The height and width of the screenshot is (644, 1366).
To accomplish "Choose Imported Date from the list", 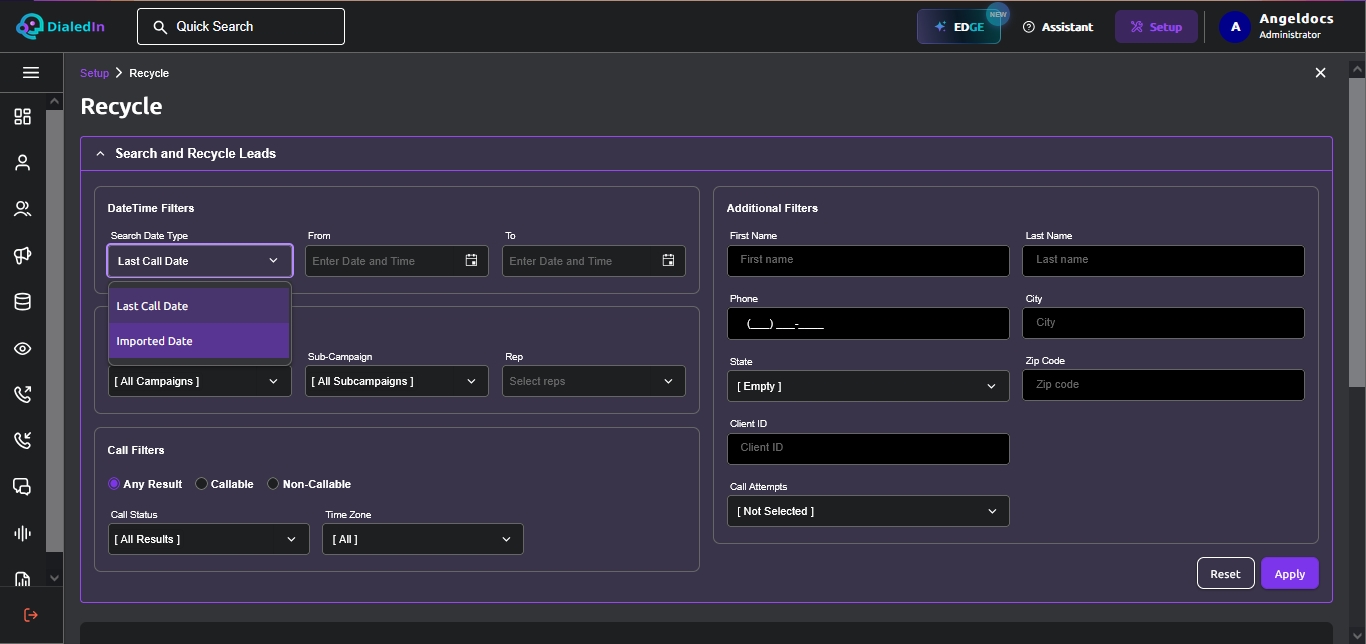I will 199,341.
